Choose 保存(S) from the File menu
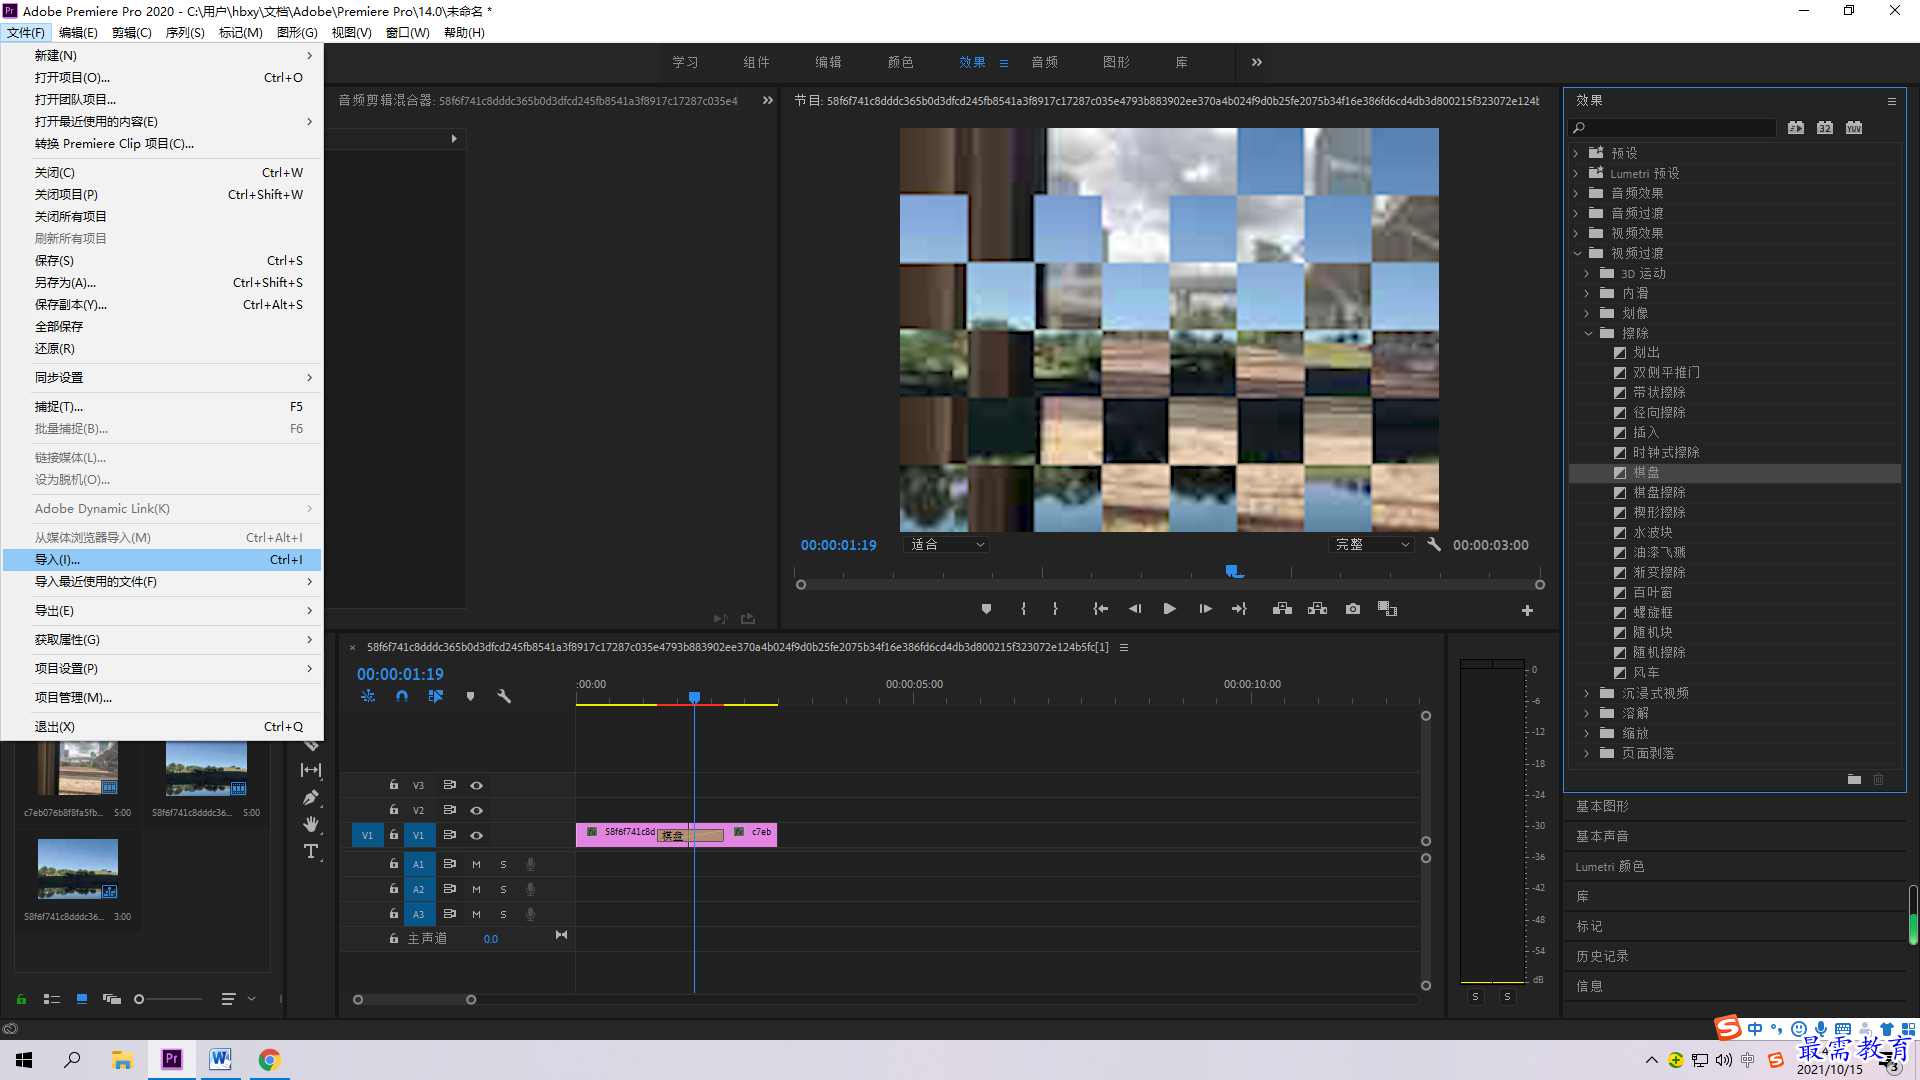 pos(162,260)
